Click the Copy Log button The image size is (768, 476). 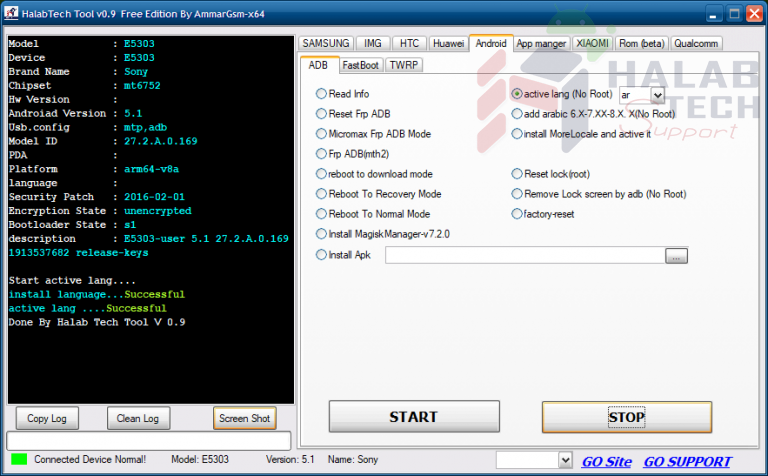click(47, 418)
